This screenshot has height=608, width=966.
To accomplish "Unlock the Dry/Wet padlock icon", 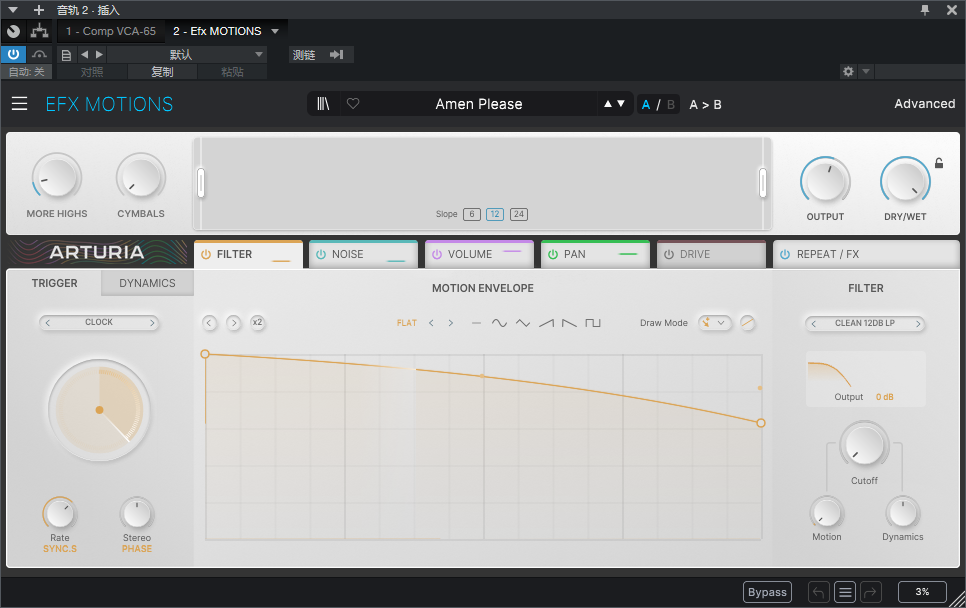I will click(939, 163).
